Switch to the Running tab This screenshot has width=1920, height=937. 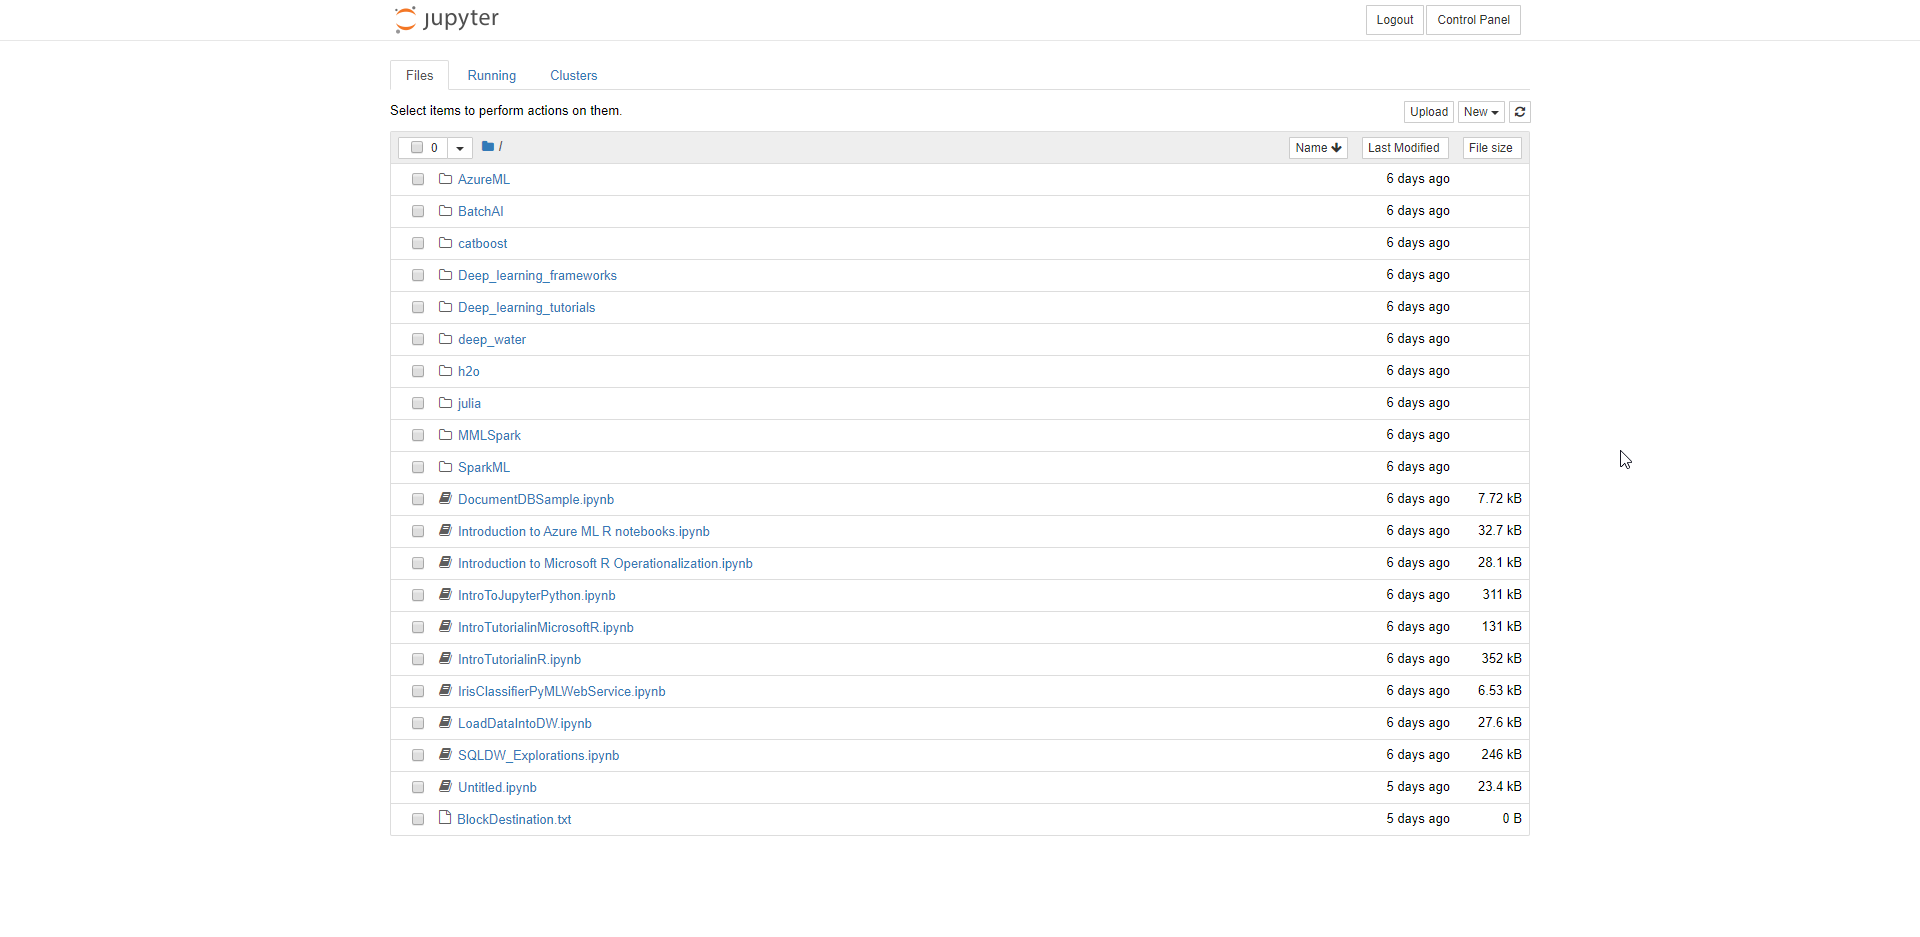(492, 75)
